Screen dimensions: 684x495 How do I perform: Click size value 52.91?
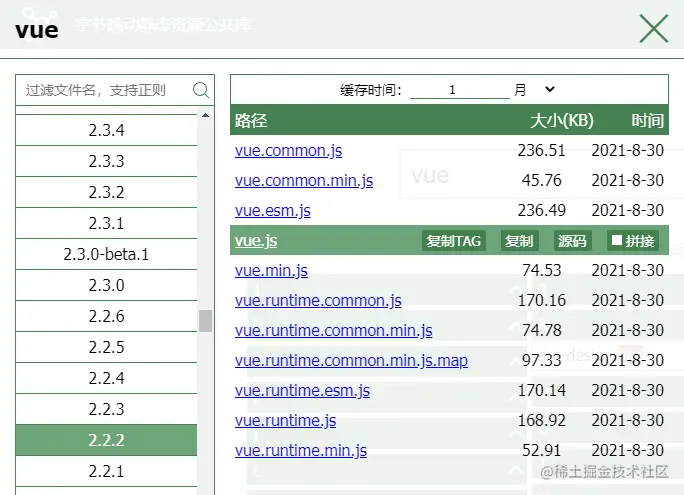[541, 451]
